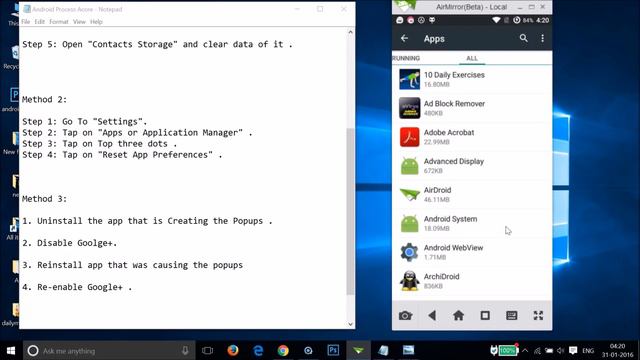
Task: Click the "Method 2:" line in Notepad
Action: point(44,99)
